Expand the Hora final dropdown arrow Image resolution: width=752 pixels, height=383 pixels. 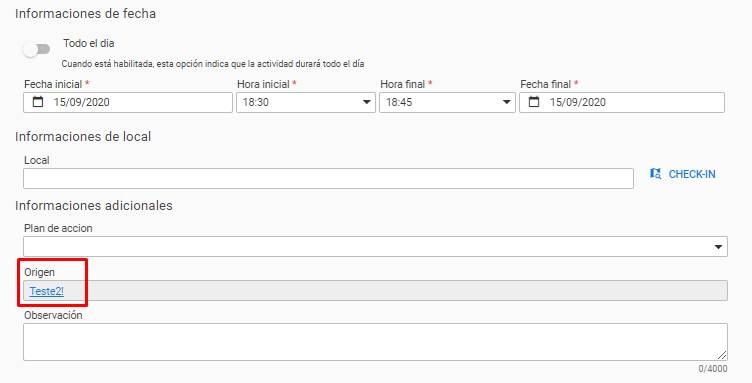(506, 102)
